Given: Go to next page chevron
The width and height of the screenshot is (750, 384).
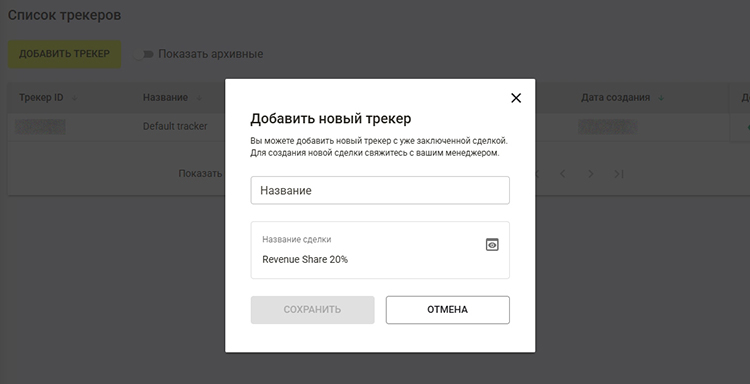Looking at the screenshot, I should [591, 174].
